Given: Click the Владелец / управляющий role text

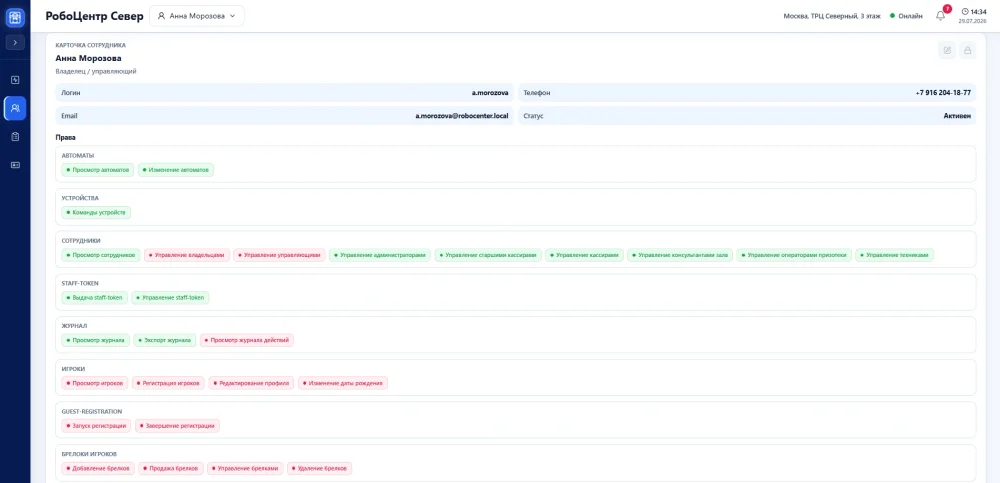Looking at the screenshot, I should pos(96,71).
